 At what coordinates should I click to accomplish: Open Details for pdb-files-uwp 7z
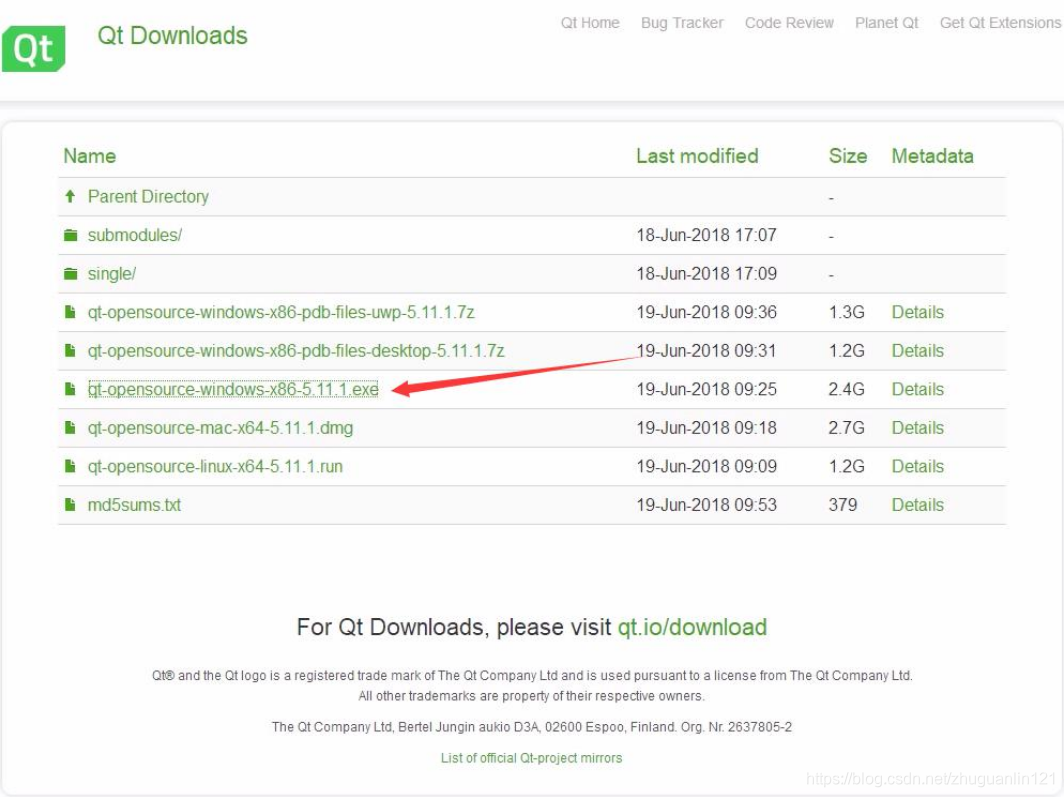(x=917, y=313)
